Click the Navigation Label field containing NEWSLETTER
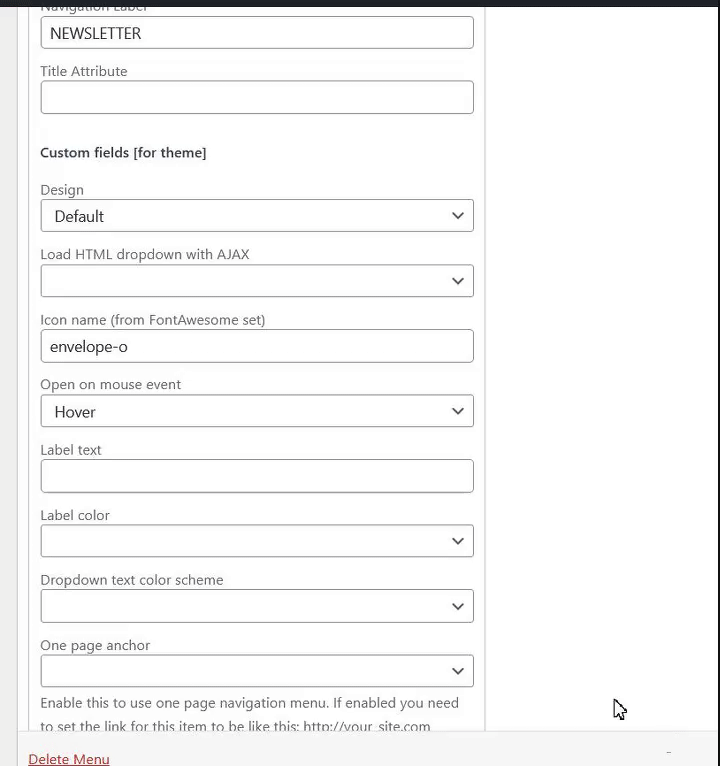 coord(256,33)
